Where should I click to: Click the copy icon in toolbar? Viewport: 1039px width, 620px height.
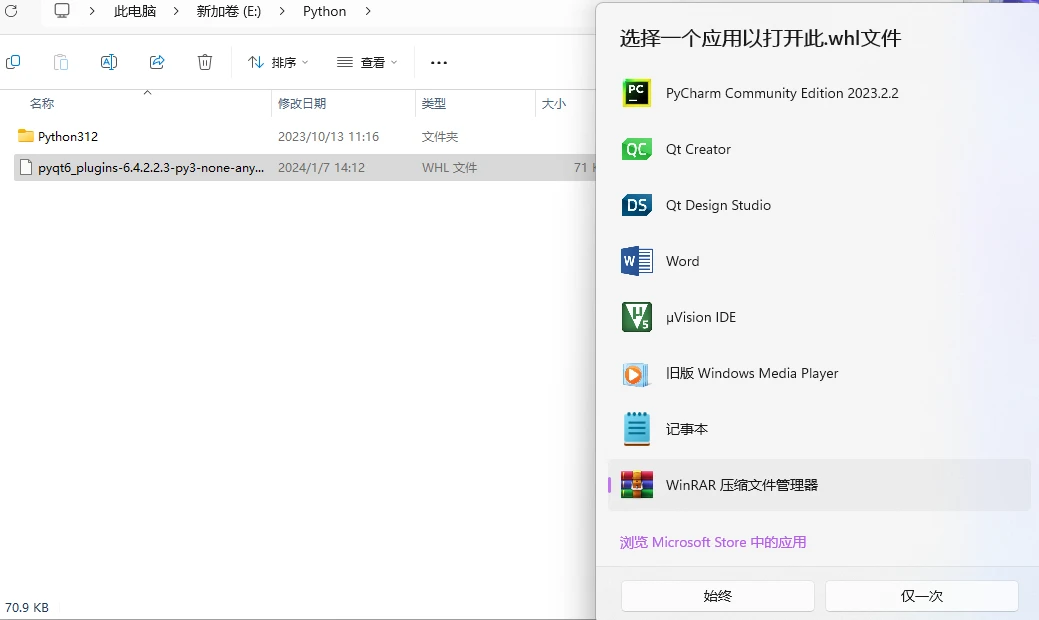[x=13, y=62]
